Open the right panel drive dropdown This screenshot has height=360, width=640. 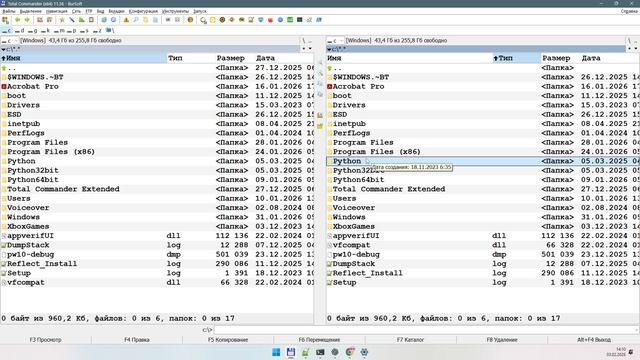335,40
